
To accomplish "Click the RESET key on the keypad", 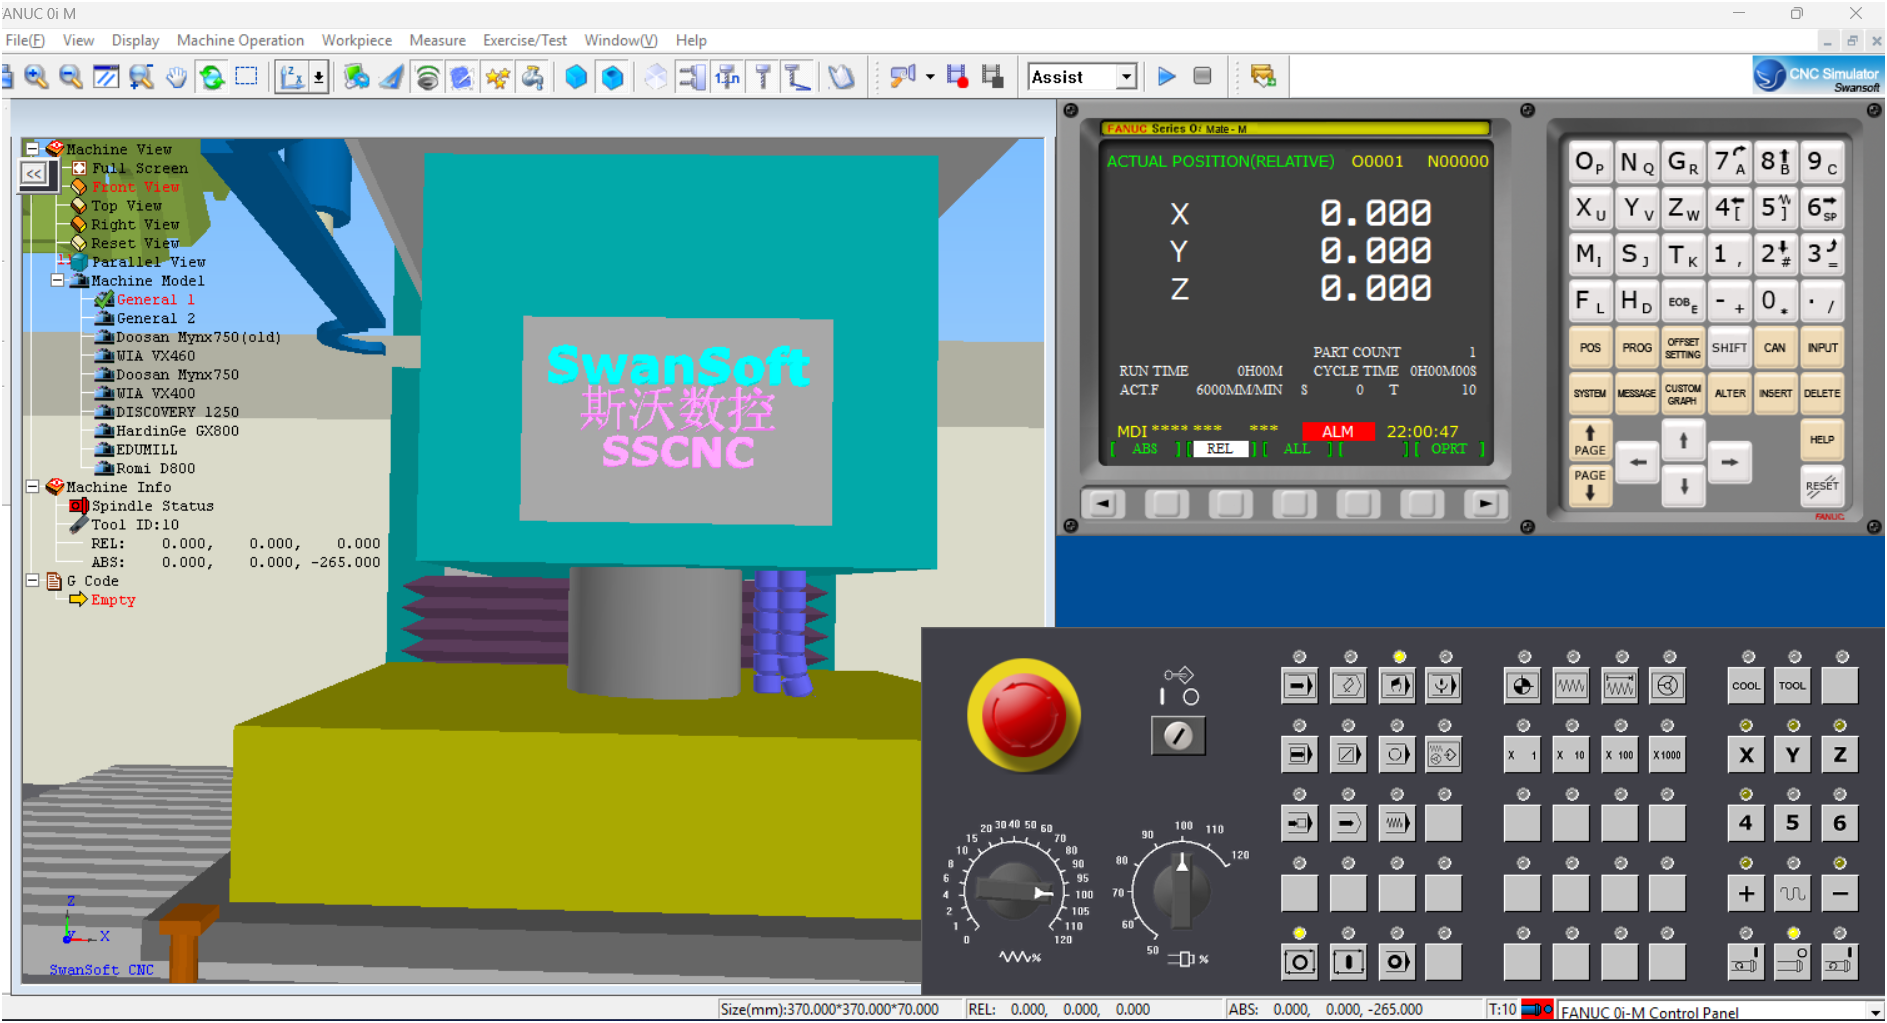I will [1822, 486].
